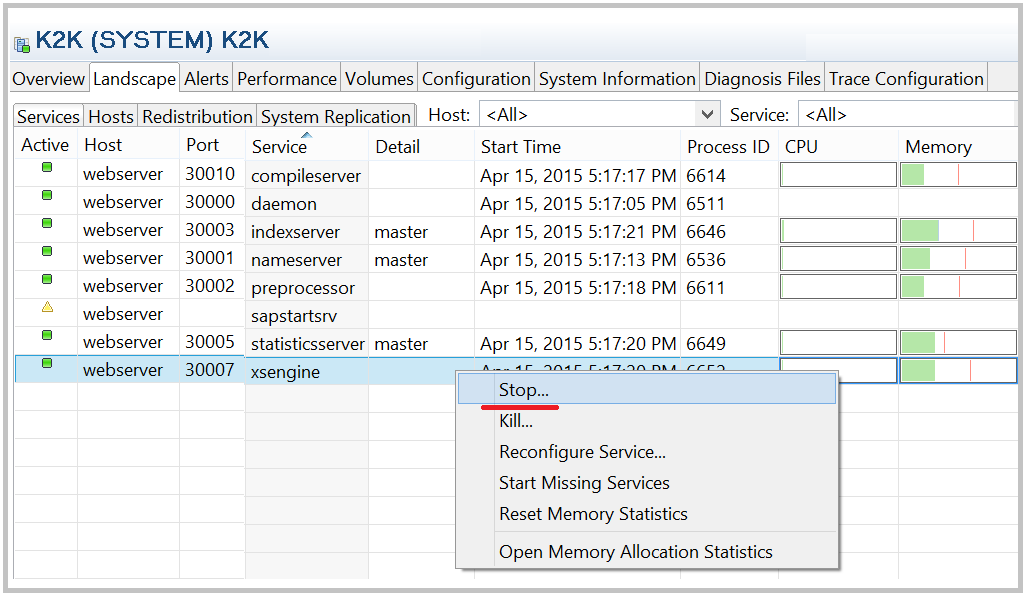Viewport: 1024px width, 596px height.
Task: Choose Stop... from the context menu
Action: click(647, 390)
